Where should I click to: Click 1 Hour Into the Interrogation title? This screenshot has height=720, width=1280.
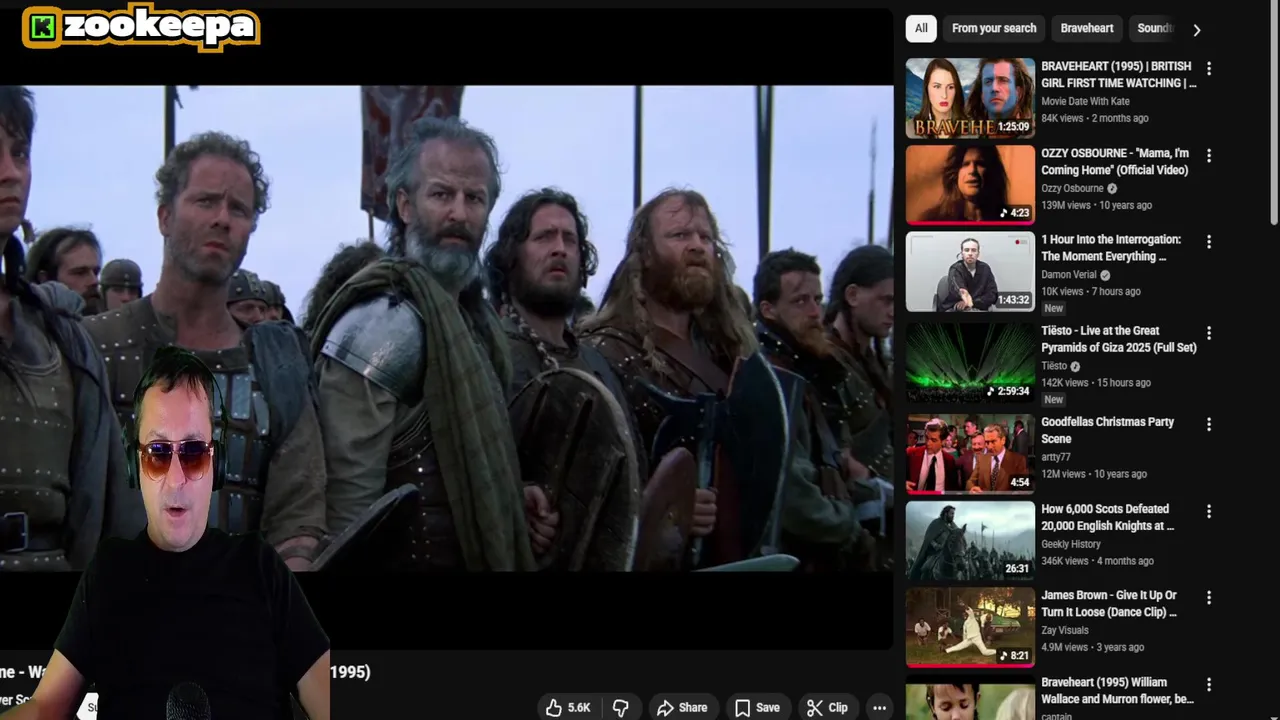(1111, 248)
